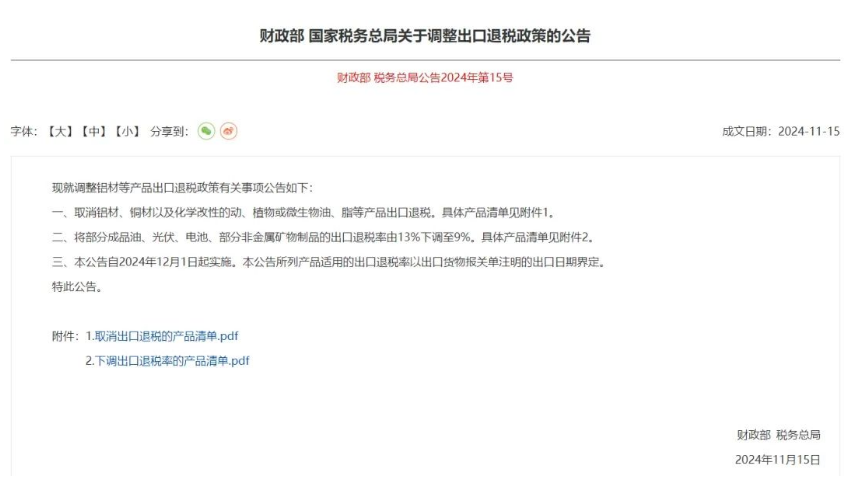Click the 附件 label
855x499 pixels.
pyautogui.click(x=65, y=336)
